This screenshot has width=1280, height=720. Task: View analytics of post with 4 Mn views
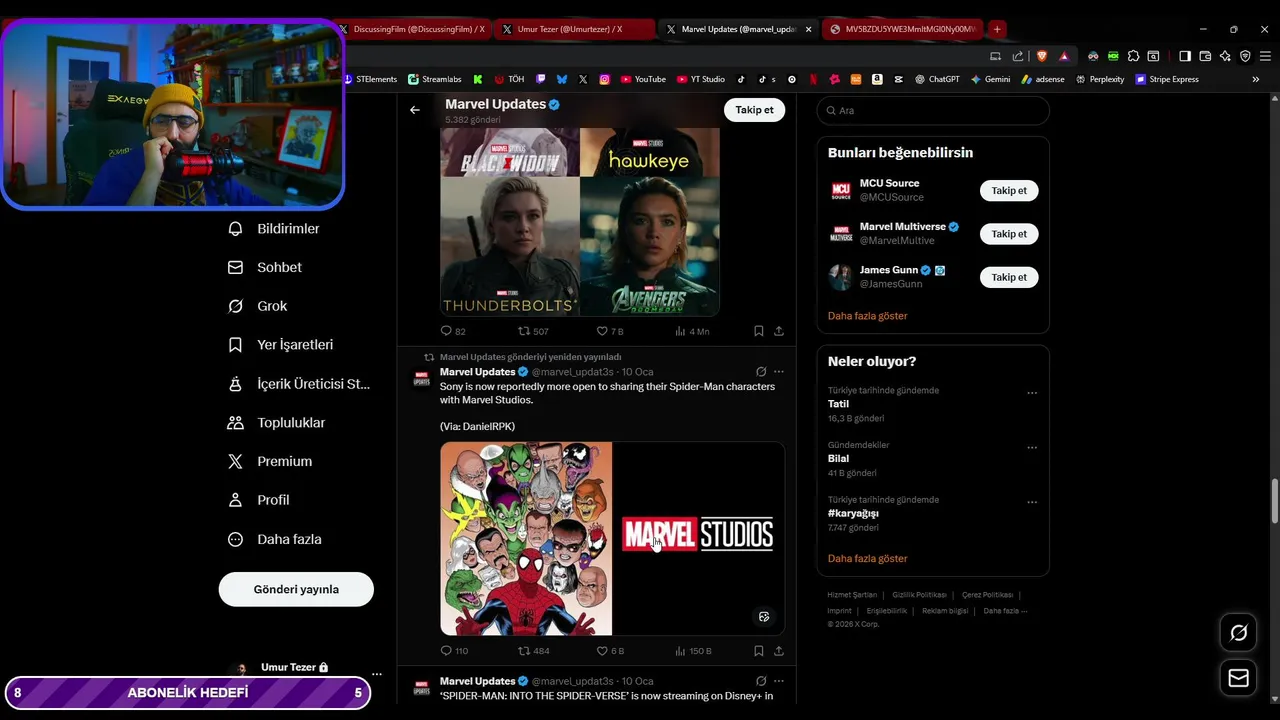point(692,331)
